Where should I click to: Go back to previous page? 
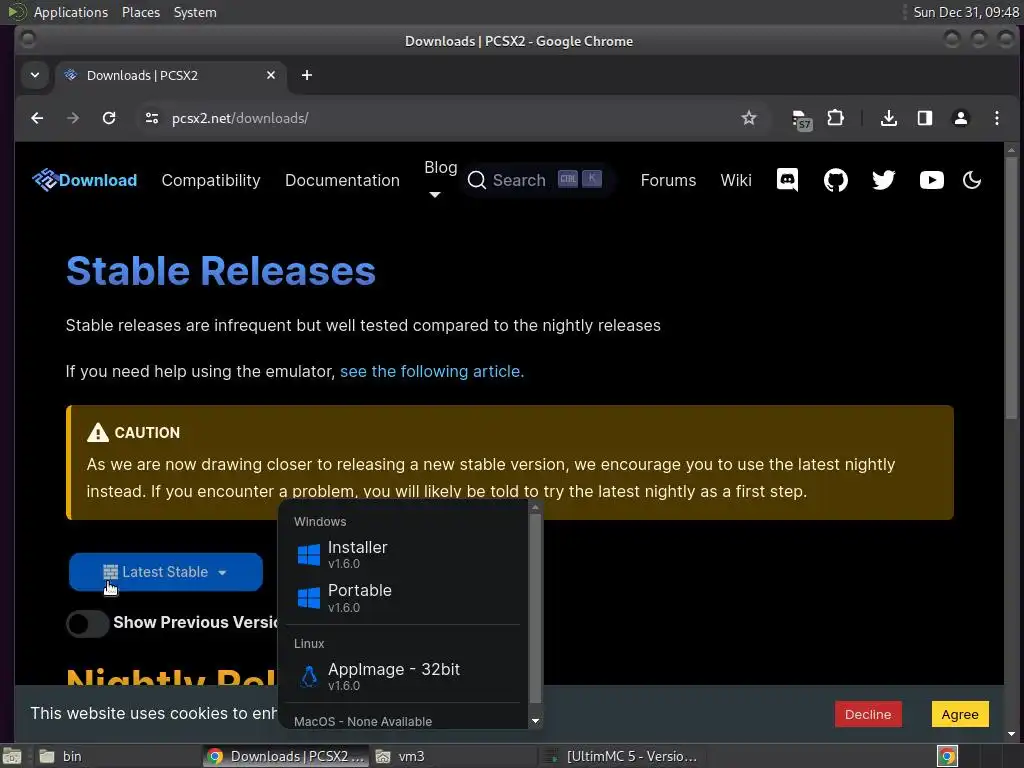coord(37,118)
